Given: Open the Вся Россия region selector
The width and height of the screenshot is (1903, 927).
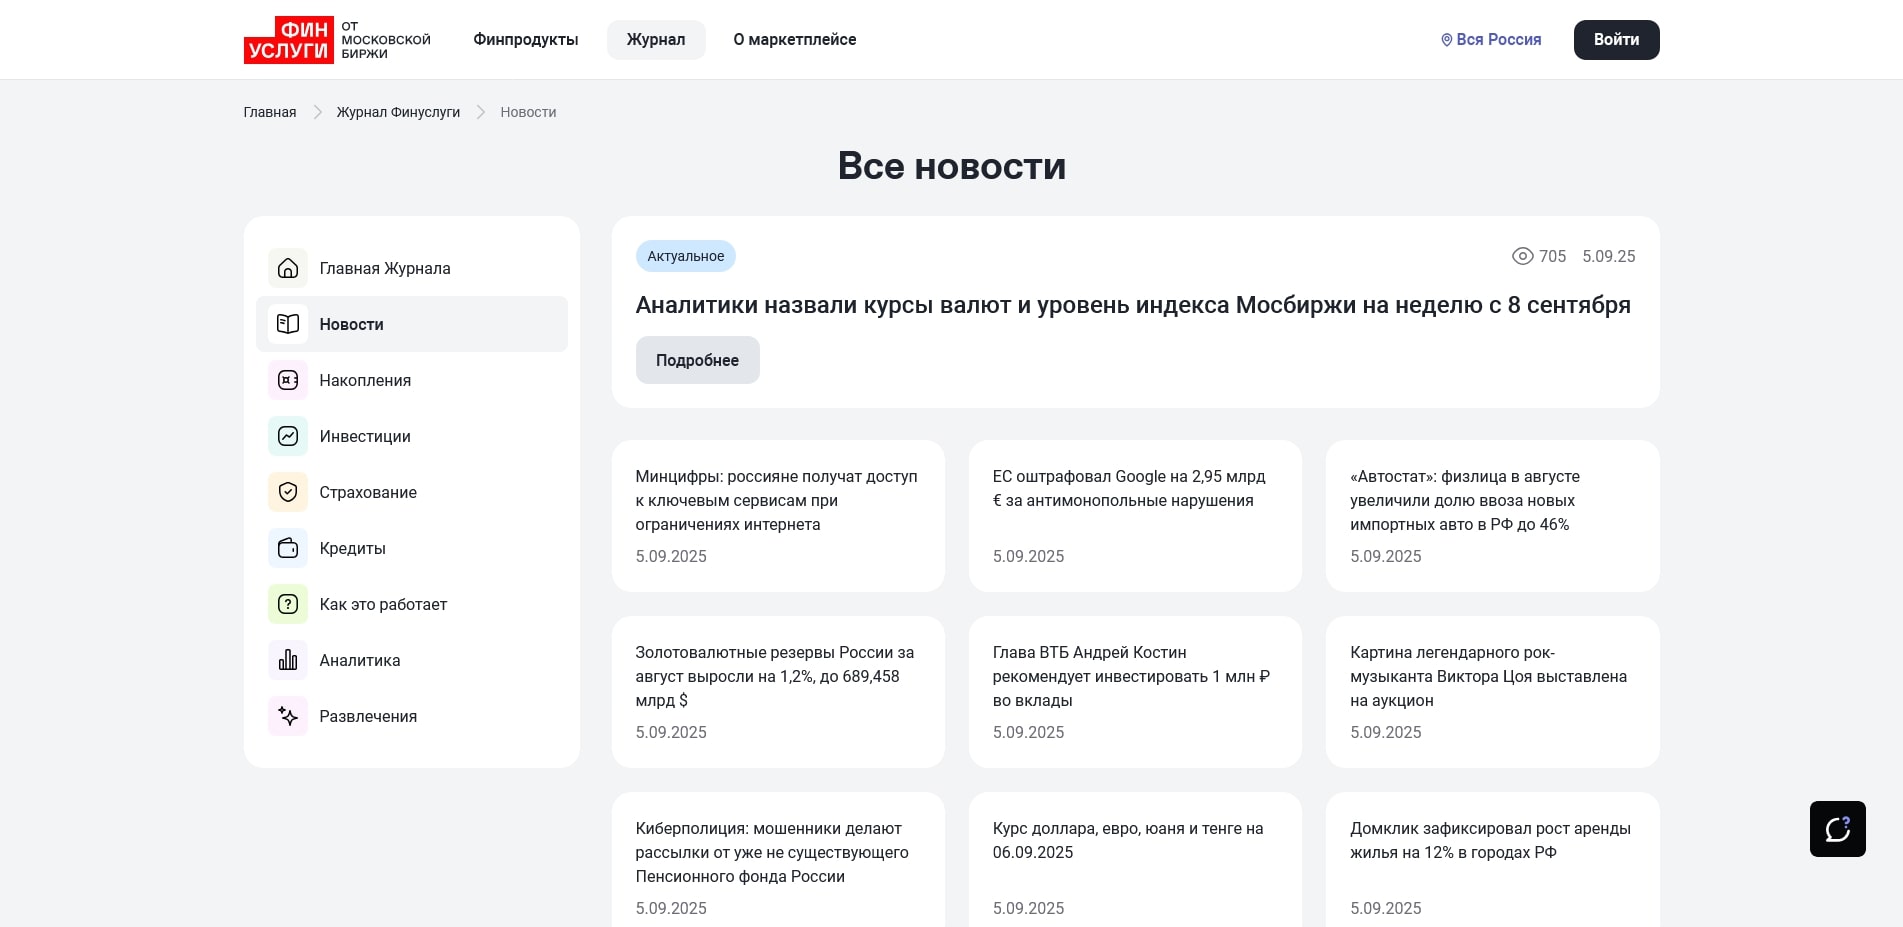Looking at the screenshot, I should click(x=1489, y=39).
